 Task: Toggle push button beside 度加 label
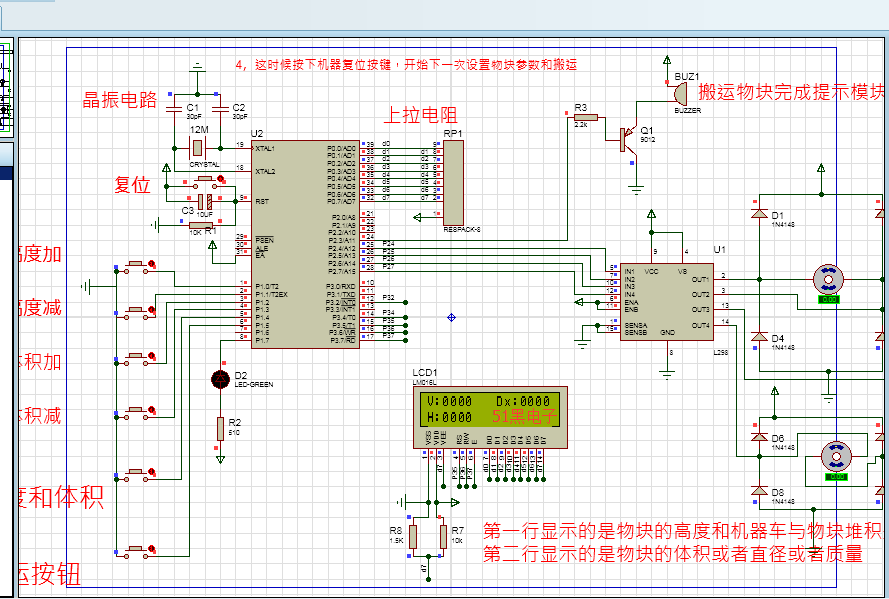click(x=137, y=266)
